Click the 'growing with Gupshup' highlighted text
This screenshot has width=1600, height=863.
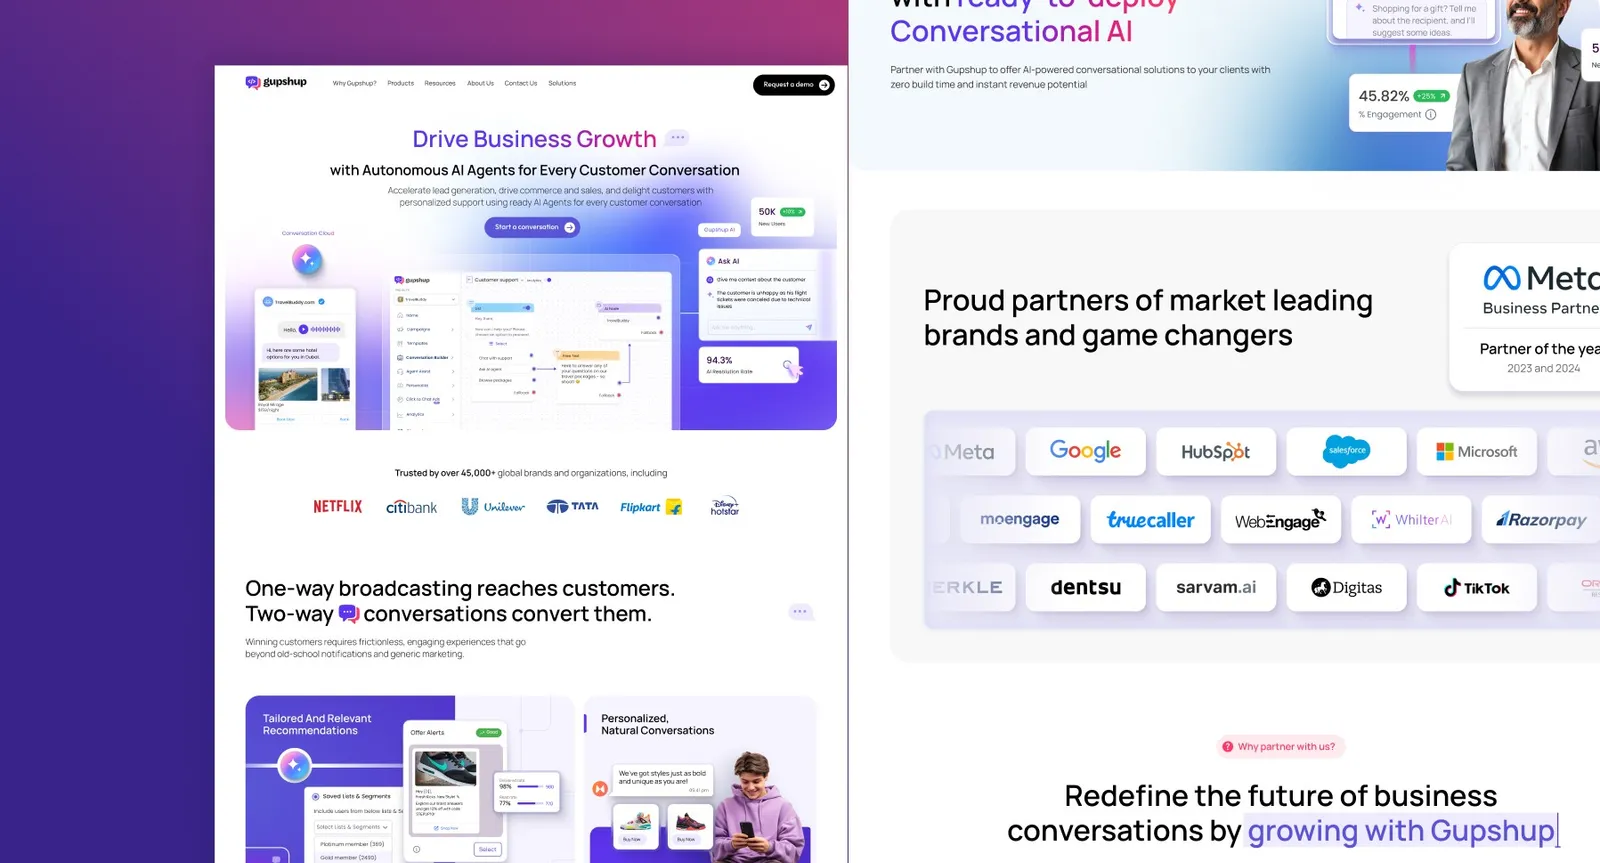point(1401,830)
